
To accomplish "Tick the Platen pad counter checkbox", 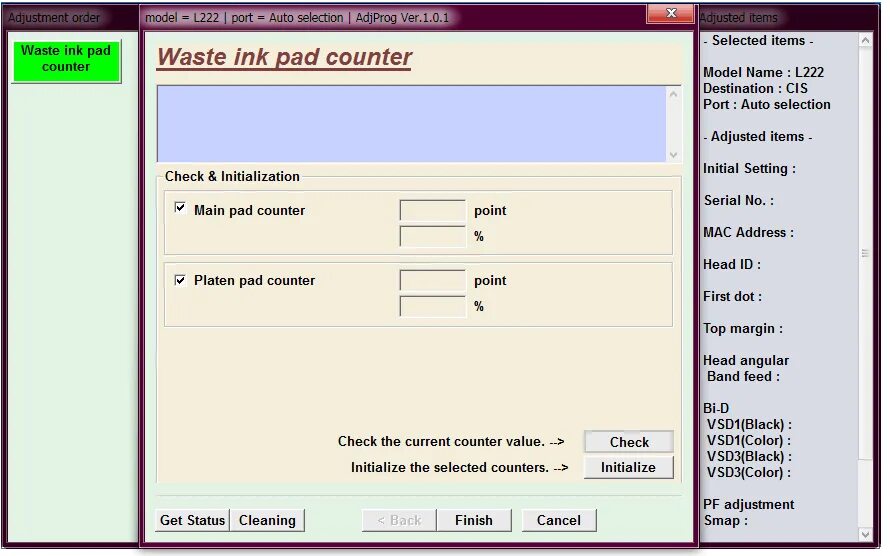I will (180, 280).
